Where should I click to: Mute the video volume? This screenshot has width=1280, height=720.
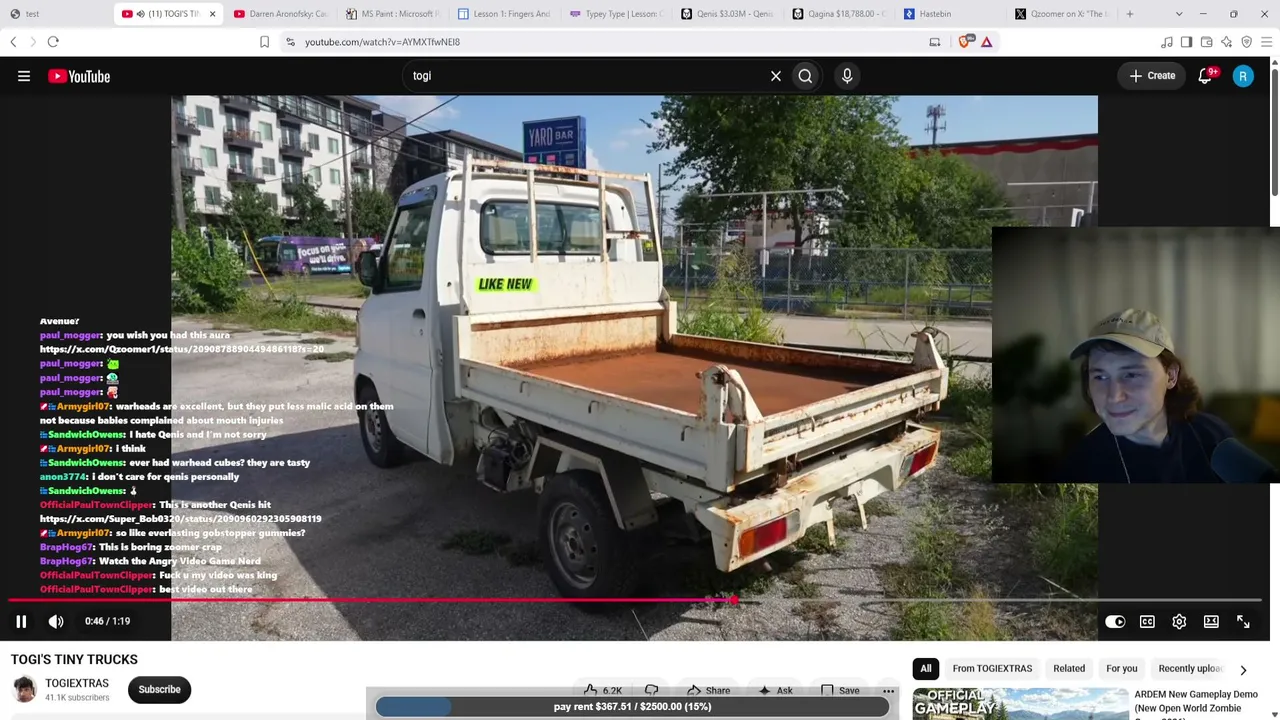click(56, 621)
